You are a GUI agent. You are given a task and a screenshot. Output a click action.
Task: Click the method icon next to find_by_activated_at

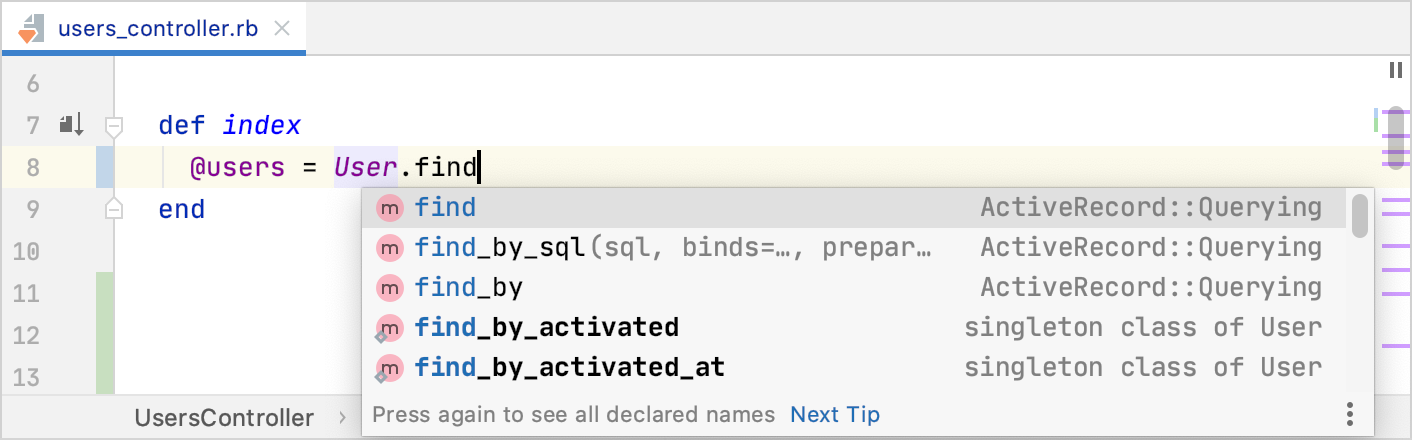tap(388, 368)
